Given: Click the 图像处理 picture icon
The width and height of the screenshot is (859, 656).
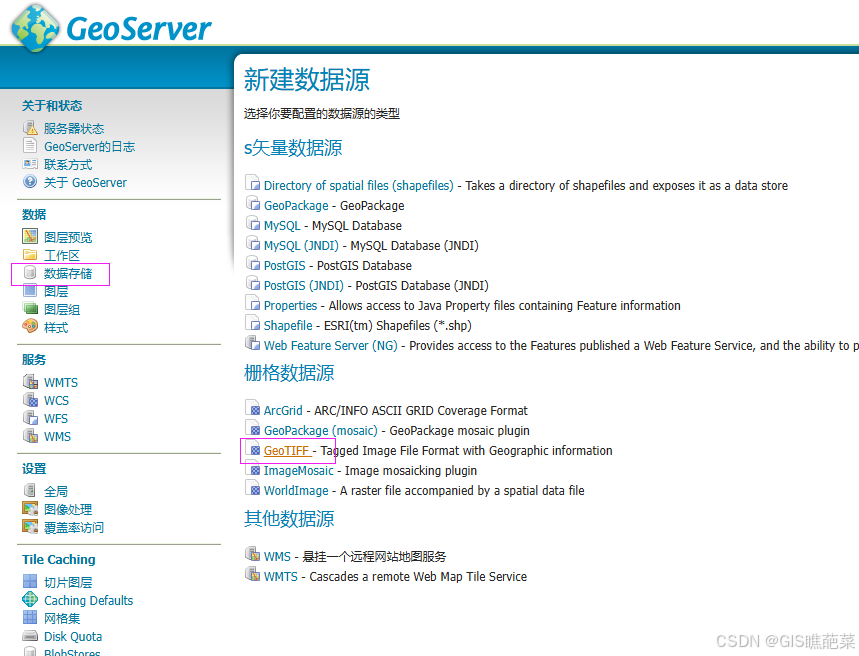Looking at the screenshot, I should pos(30,509).
